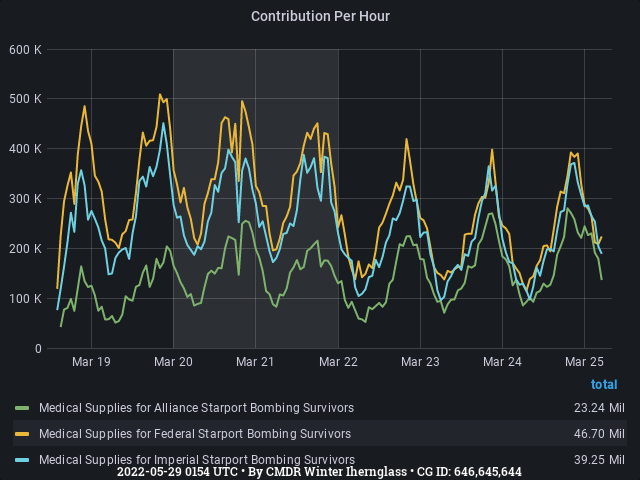Sort legend by the total column header
Image resolution: width=640 pixels, height=480 pixels.
click(604, 384)
